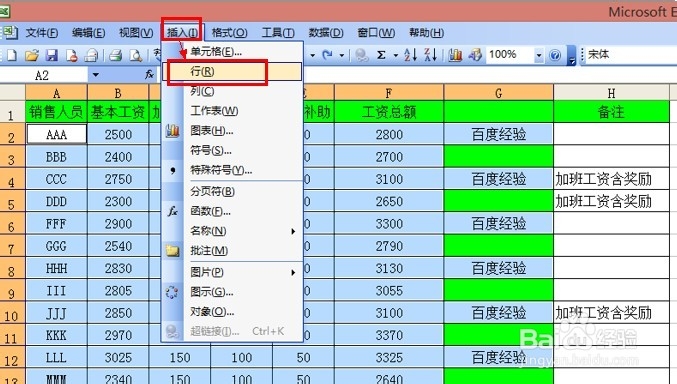Click cell containing AAA
Image resolution: width=677 pixels, height=384 pixels.
point(57,134)
